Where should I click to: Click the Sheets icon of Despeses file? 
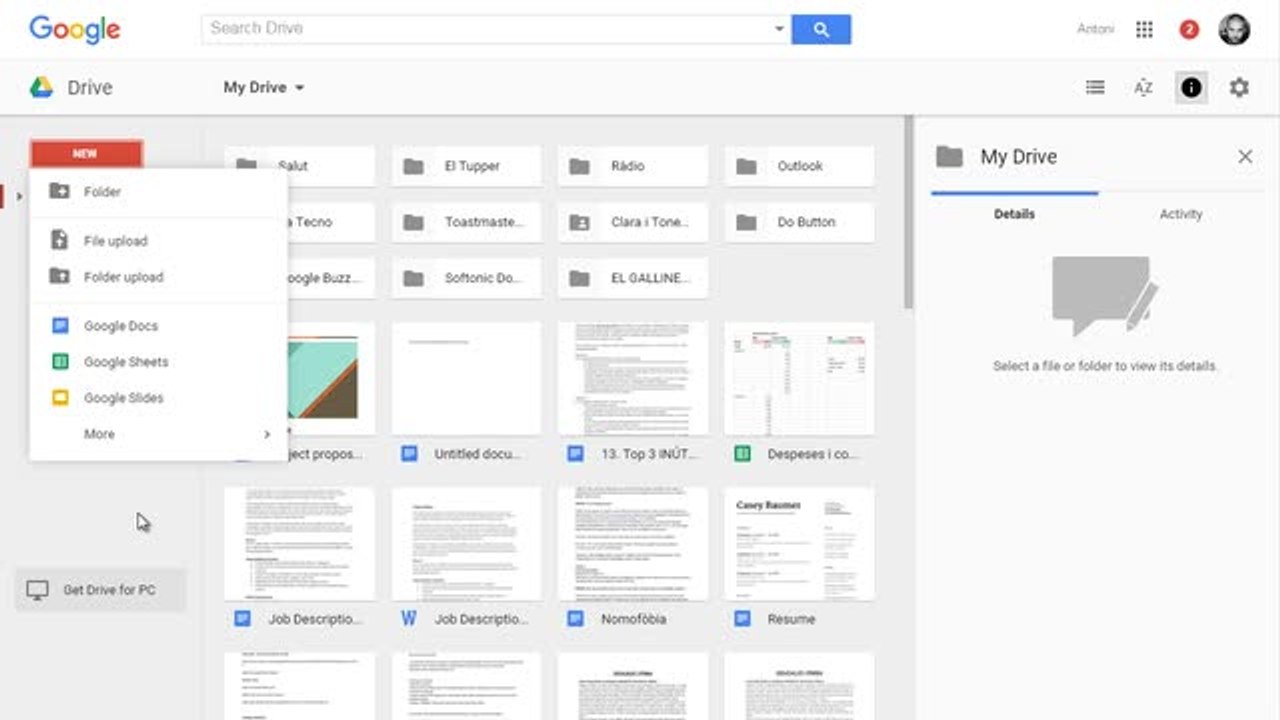click(742, 453)
